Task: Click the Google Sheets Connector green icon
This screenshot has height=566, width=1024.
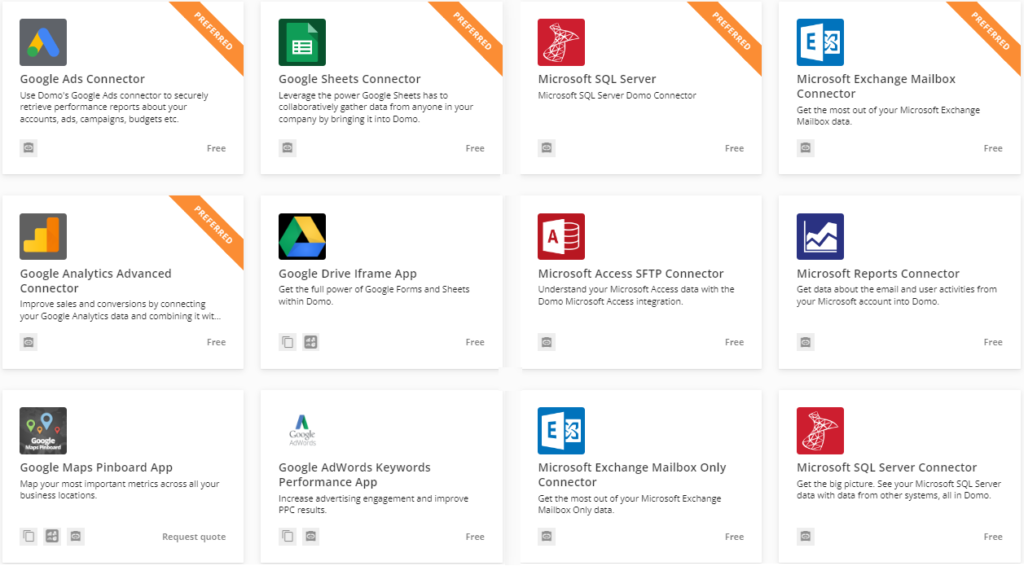Action: (x=302, y=42)
